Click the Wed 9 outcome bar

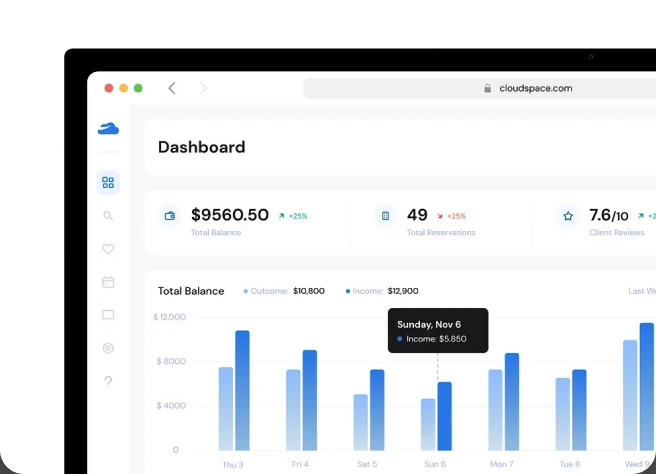pos(630,395)
